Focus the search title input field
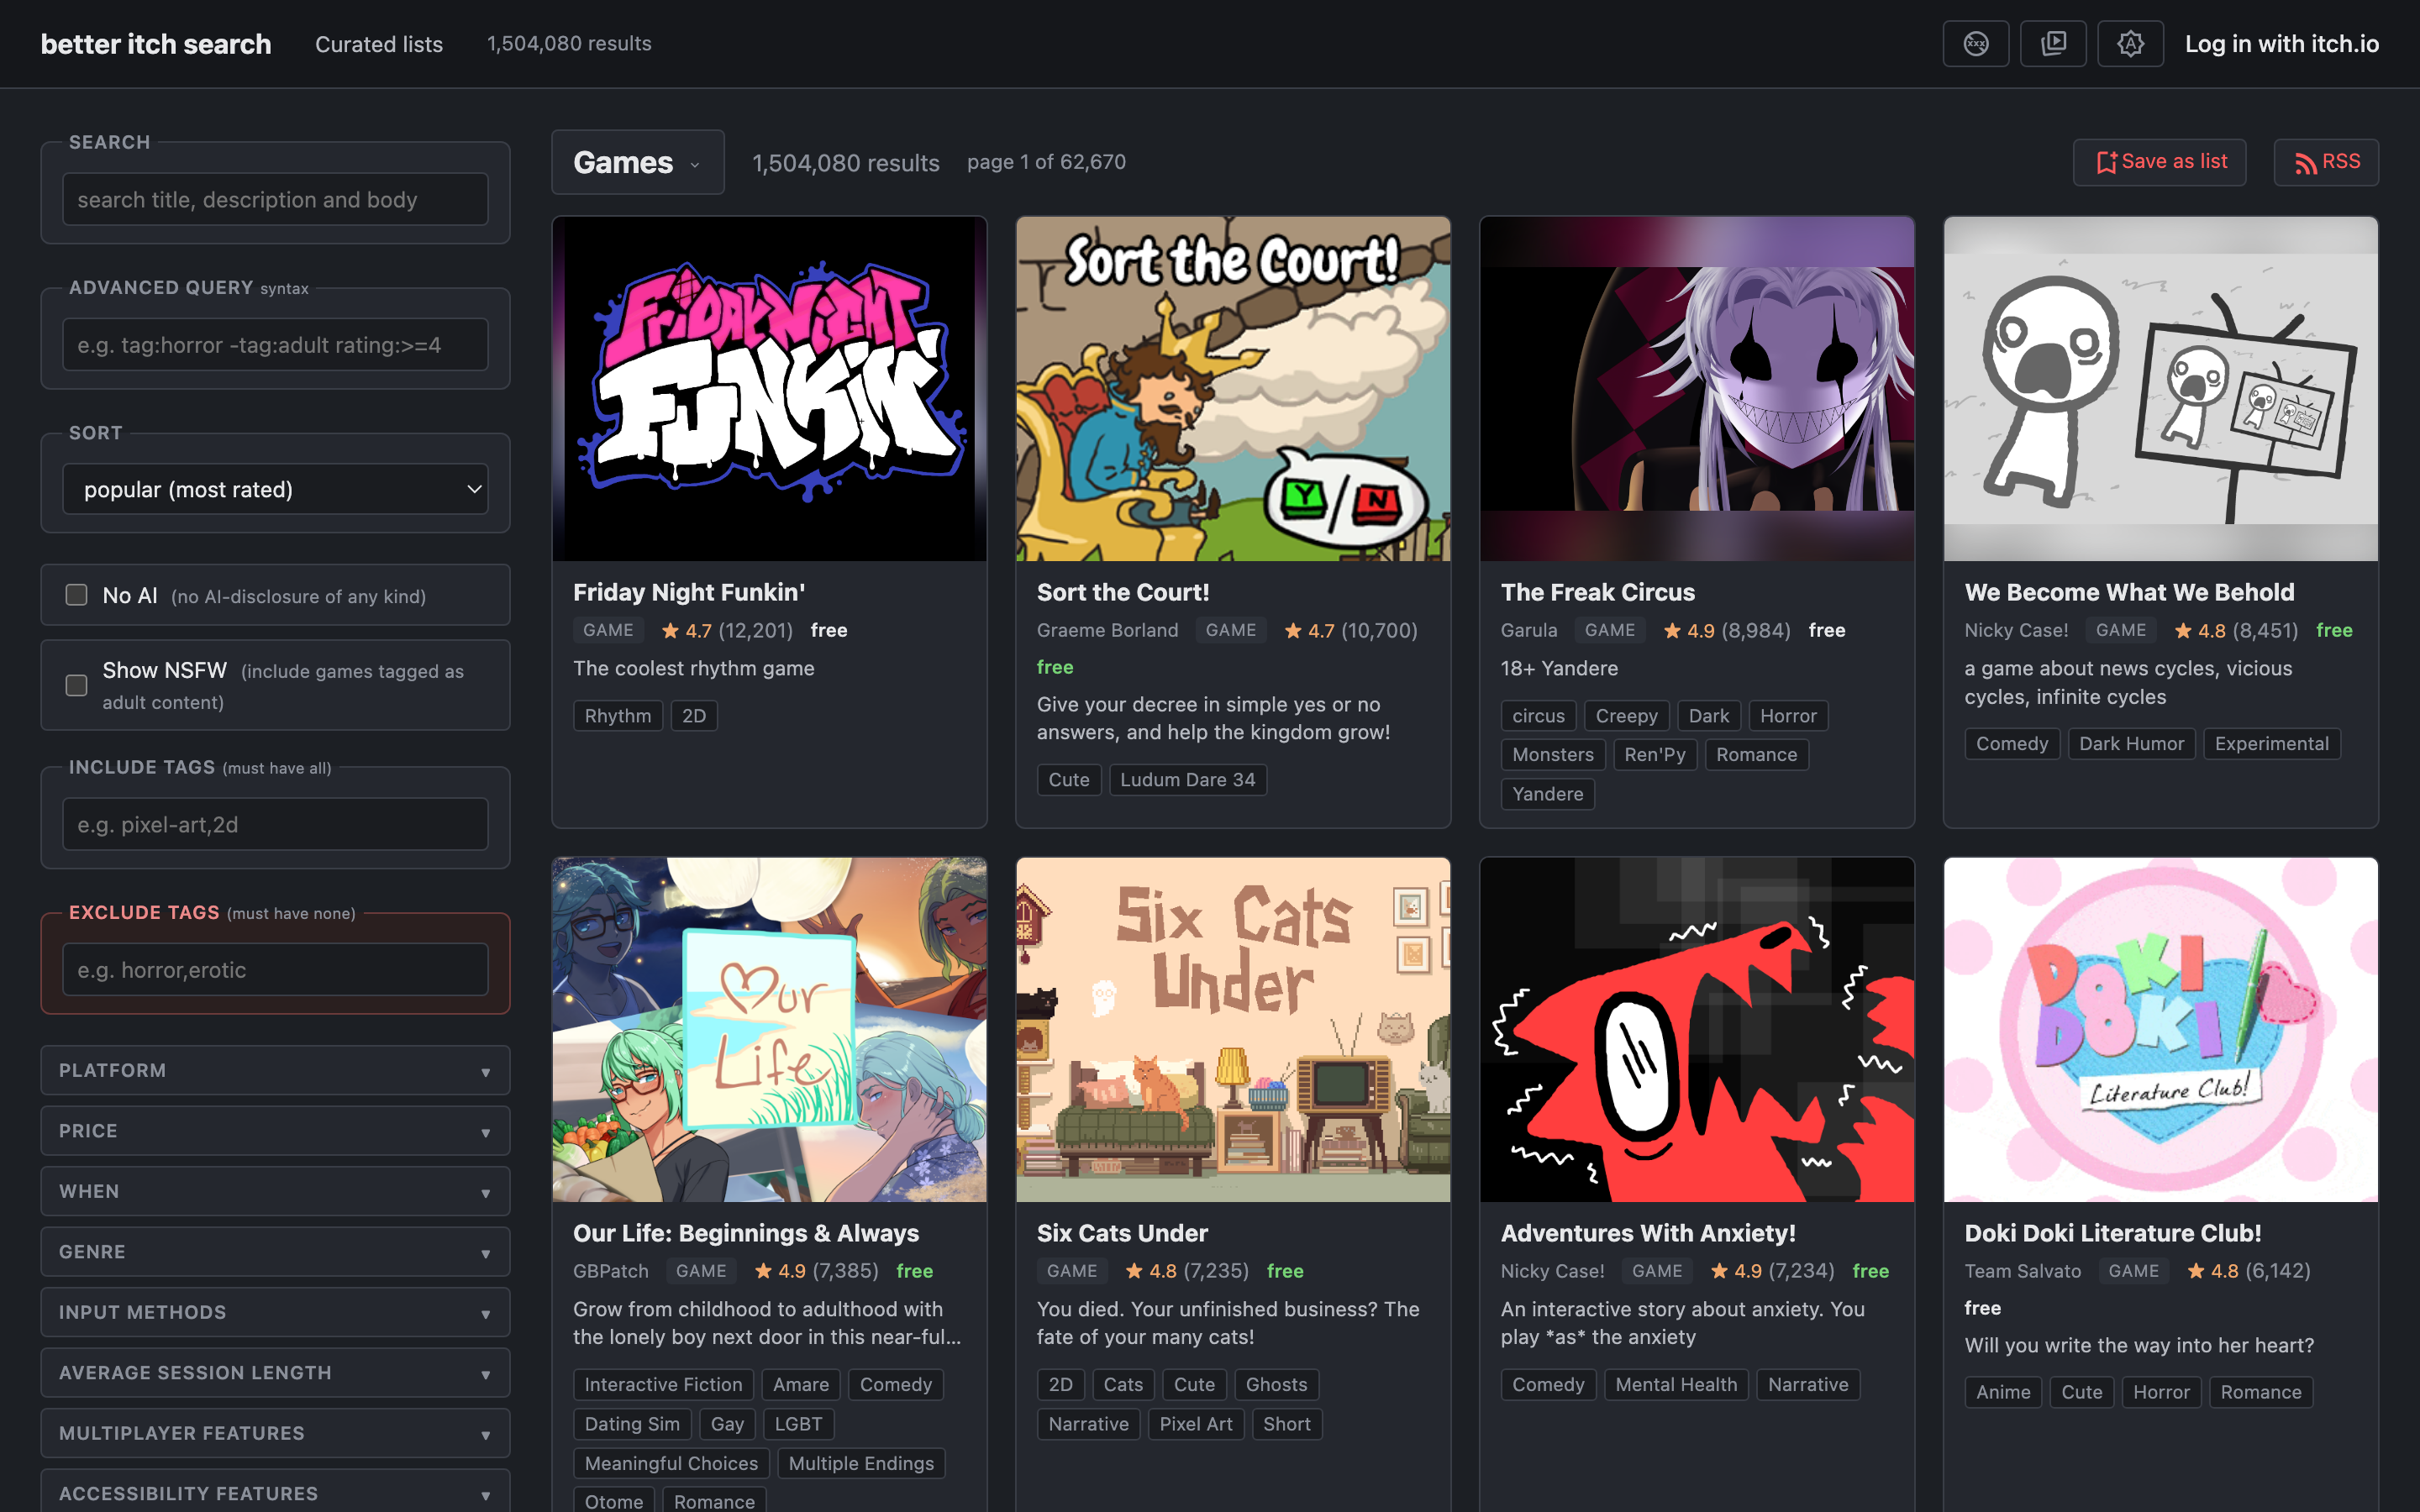 pyautogui.click(x=276, y=199)
